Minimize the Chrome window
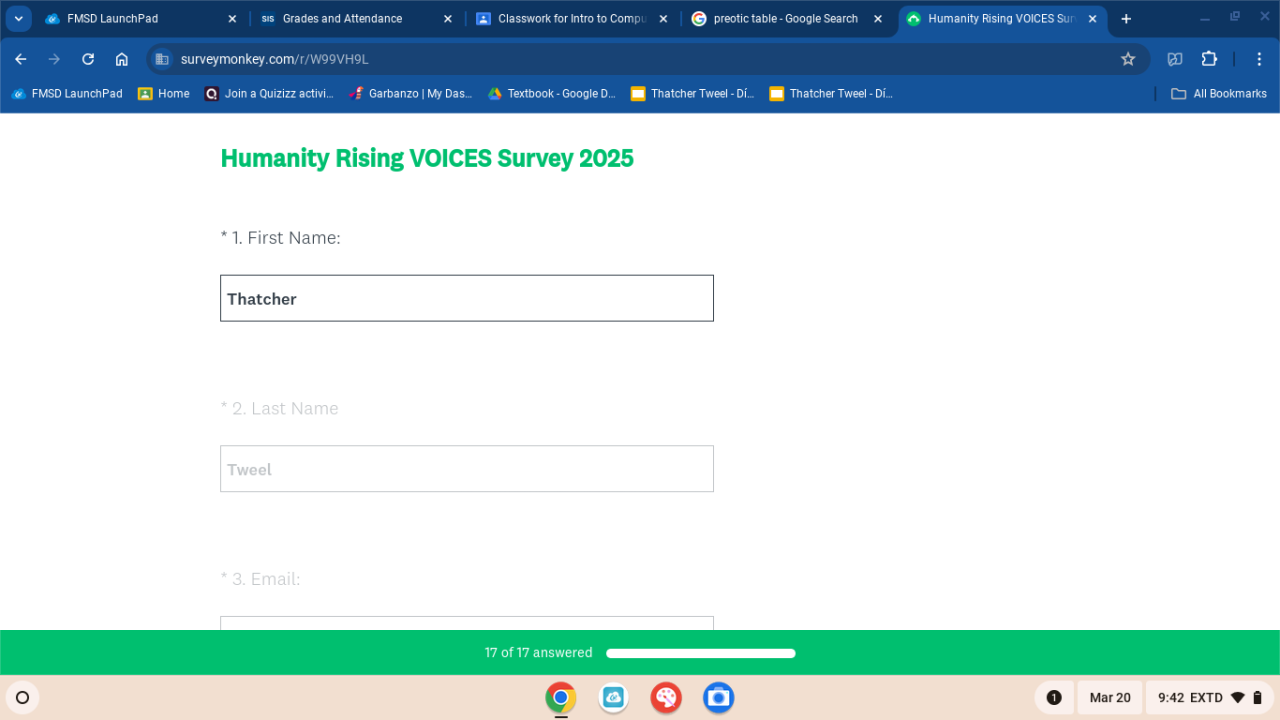 point(1205,18)
